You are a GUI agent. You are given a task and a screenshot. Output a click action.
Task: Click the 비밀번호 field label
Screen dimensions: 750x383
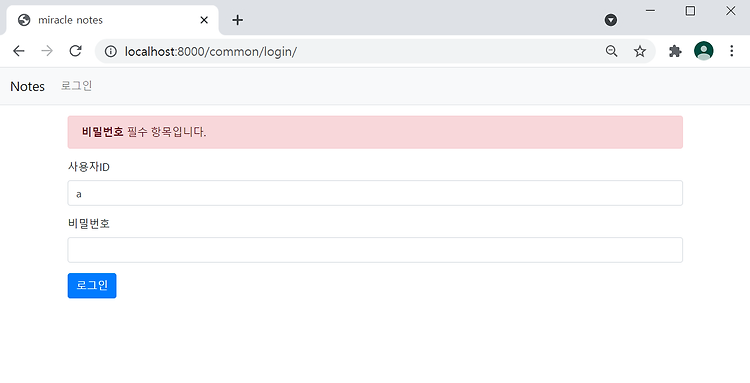(89, 223)
